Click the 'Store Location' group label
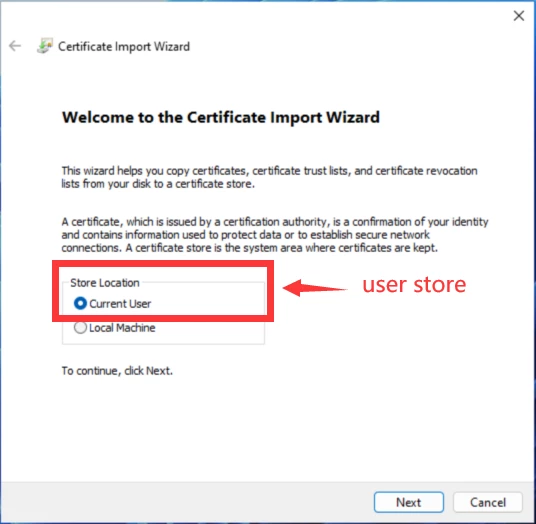Image resolution: width=536 pixels, height=524 pixels. tap(105, 283)
